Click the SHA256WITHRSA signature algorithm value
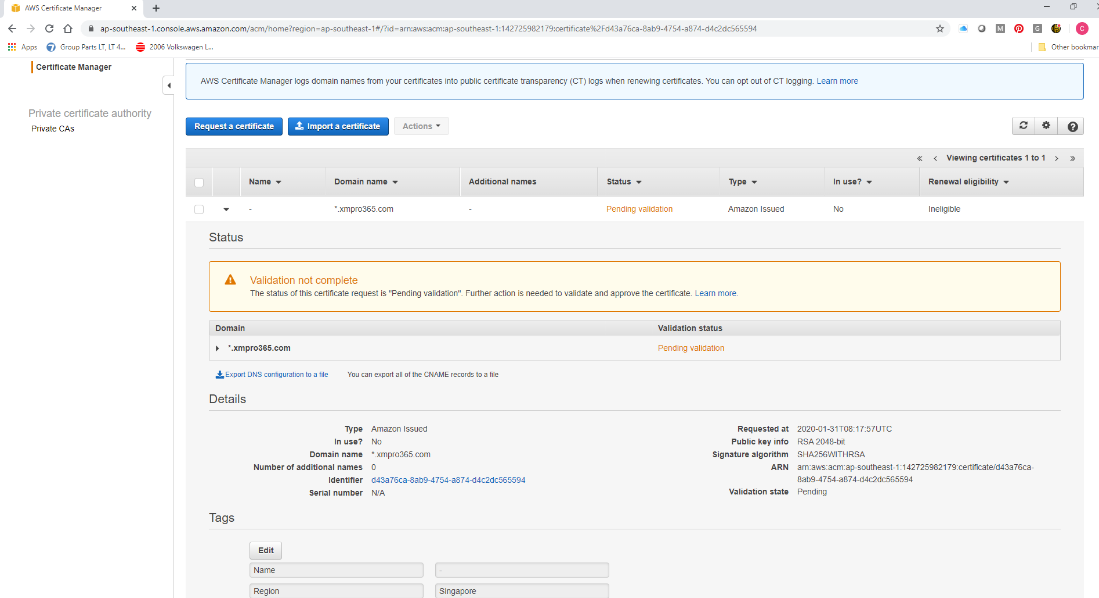This screenshot has height=598, width=1099. [831, 454]
